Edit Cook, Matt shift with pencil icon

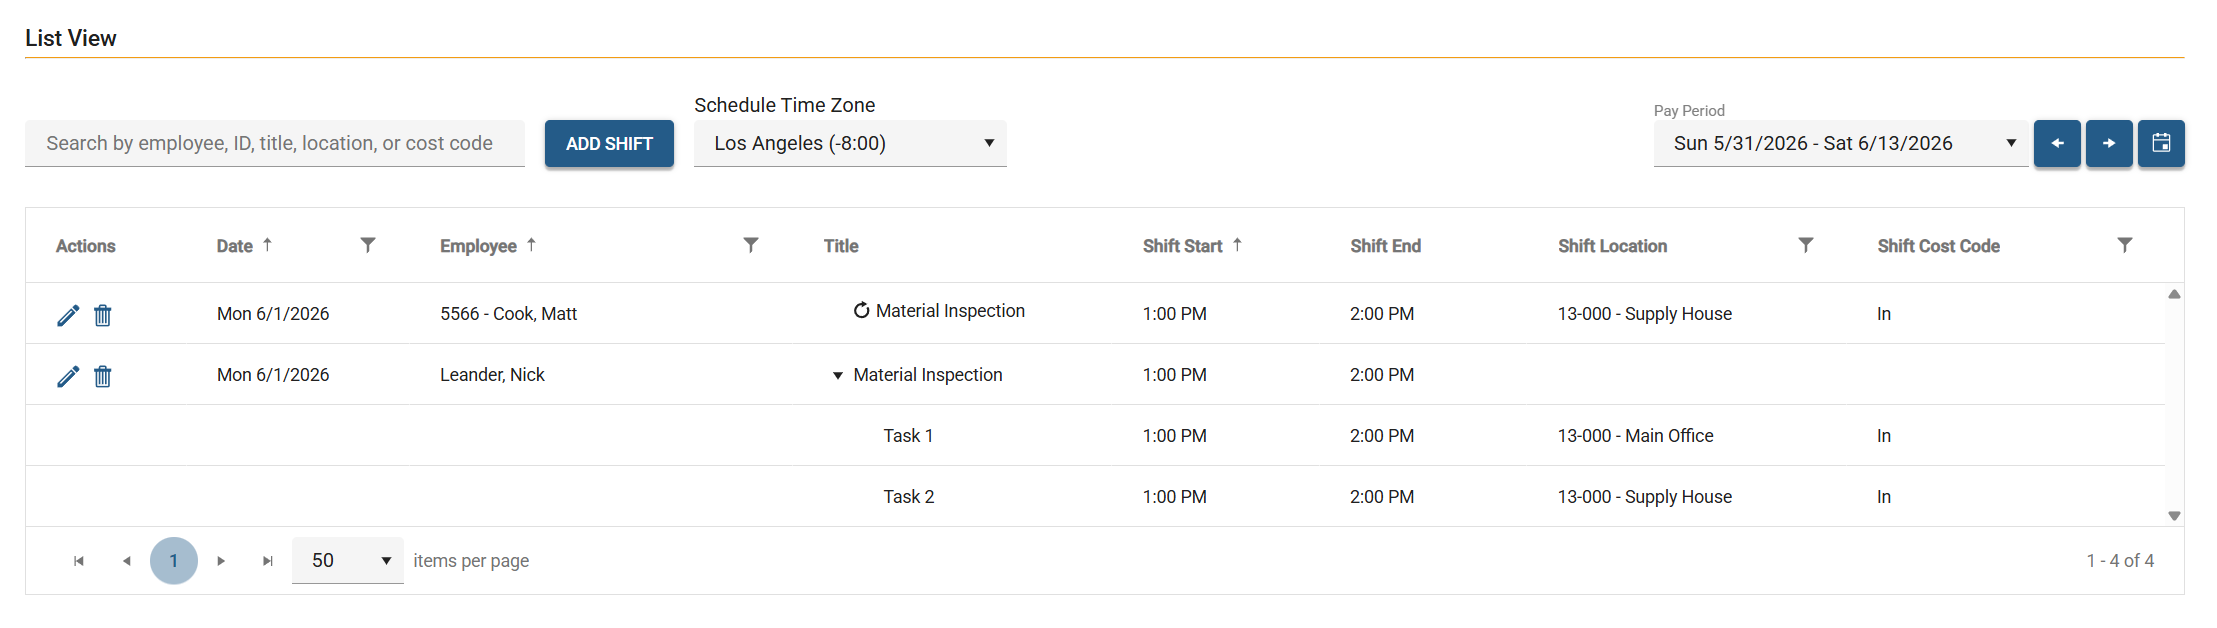pyautogui.click(x=68, y=315)
